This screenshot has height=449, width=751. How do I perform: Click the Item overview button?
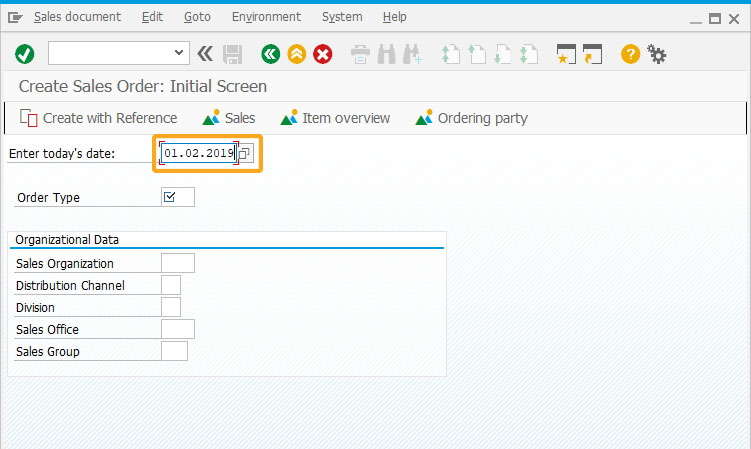pyautogui.click(x=335, y=118)
